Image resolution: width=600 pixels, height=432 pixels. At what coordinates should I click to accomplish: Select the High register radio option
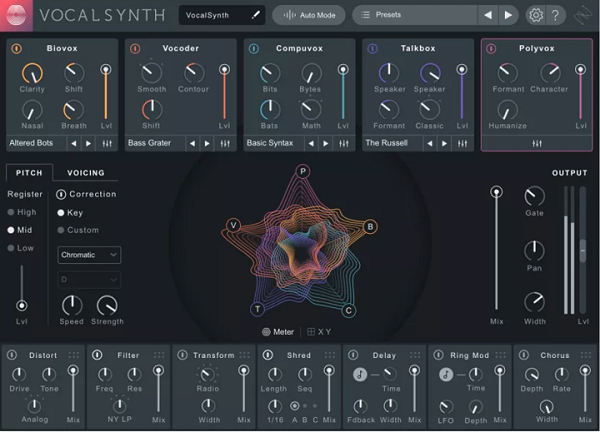click(x=12, y=212)
